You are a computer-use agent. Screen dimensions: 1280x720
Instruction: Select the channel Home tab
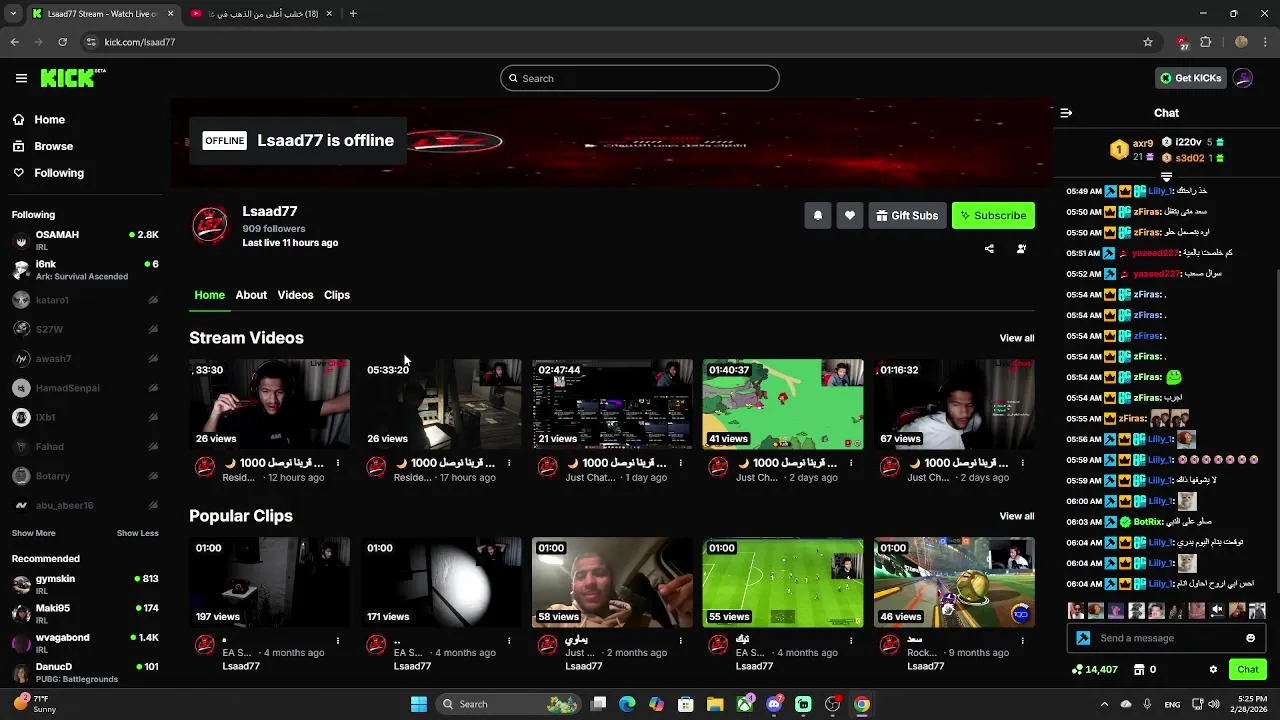209,295
